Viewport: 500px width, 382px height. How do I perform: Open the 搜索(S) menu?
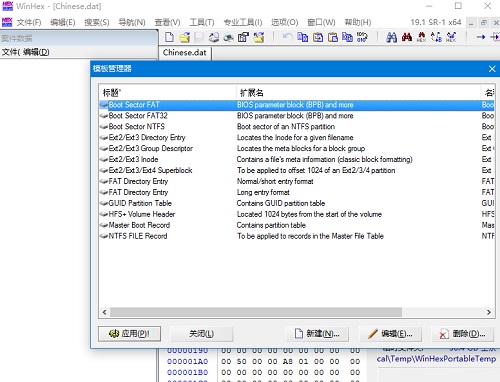click(x=97, y=22)
